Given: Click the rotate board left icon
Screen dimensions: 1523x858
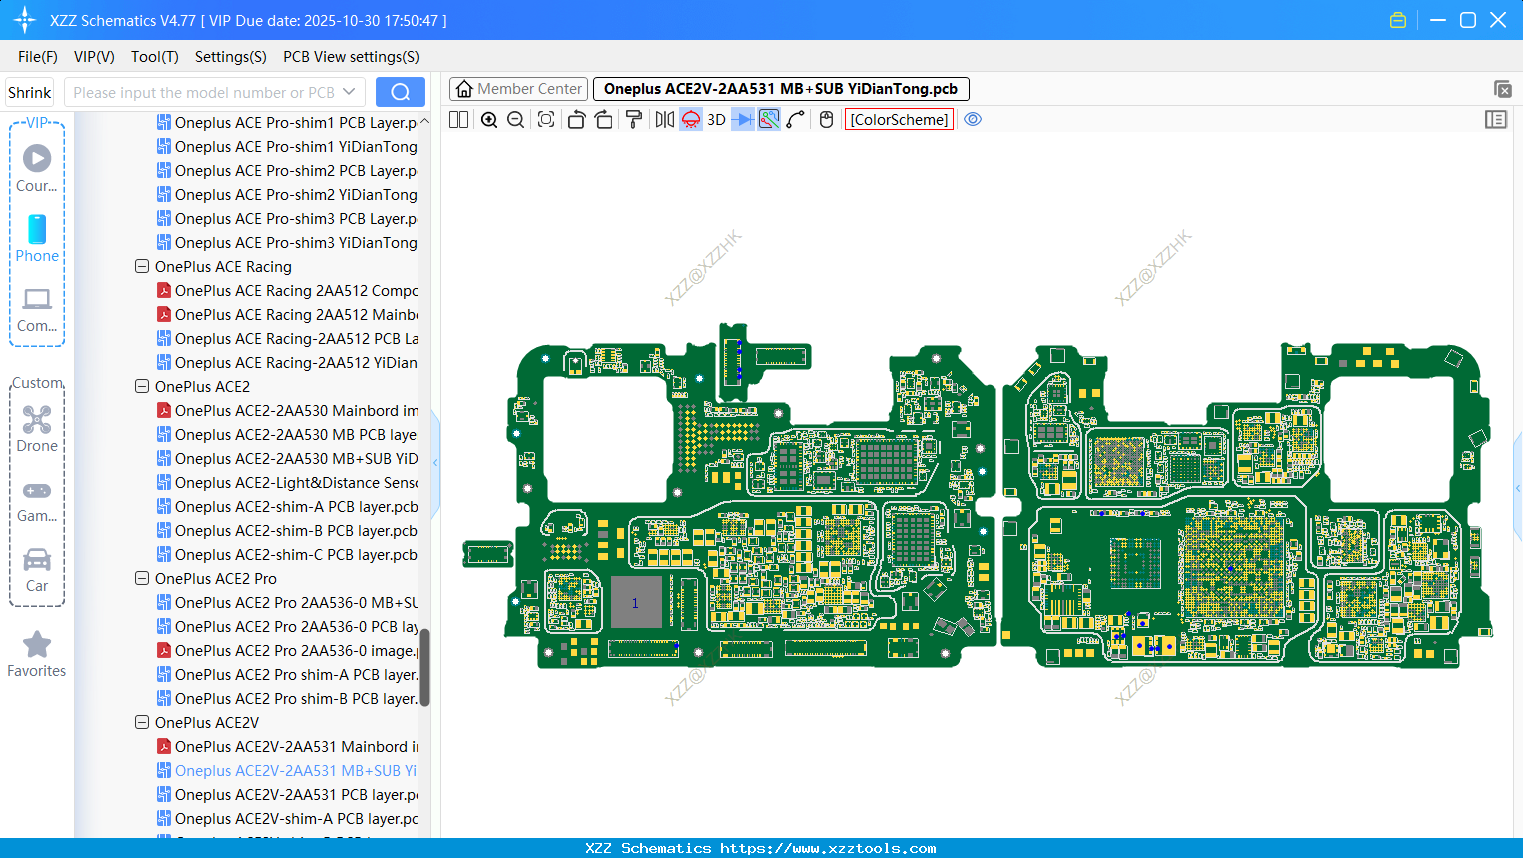Looking at the screenshot, I should (x=576, y=119).
